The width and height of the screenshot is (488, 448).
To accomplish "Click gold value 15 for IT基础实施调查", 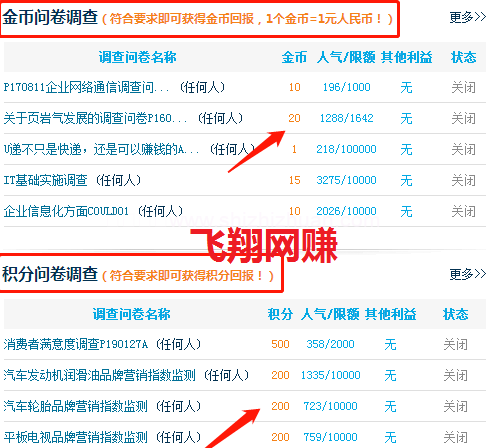I will 294,180.
